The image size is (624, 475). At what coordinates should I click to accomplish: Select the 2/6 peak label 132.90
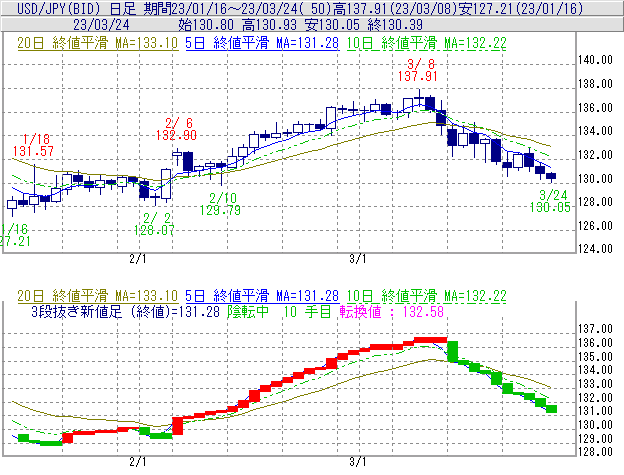point(176,134)
